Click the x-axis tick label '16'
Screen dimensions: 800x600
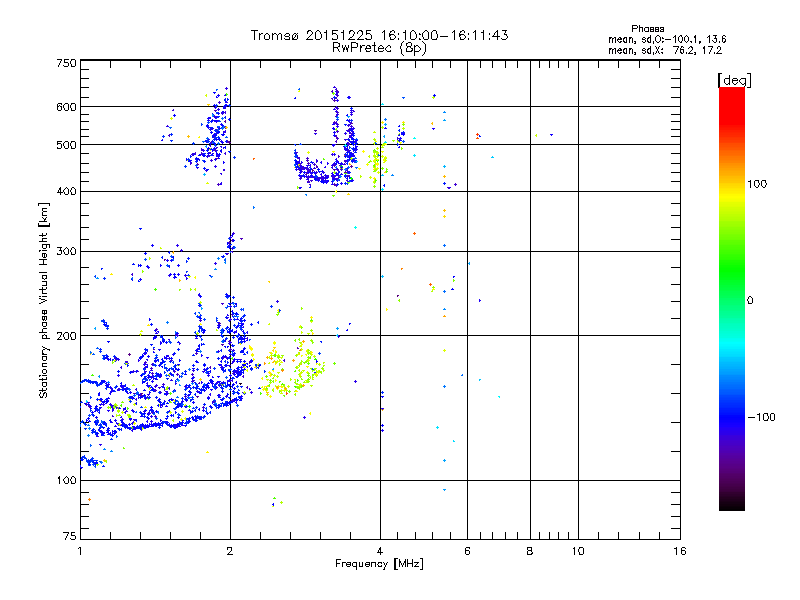[x=680, y=551]
